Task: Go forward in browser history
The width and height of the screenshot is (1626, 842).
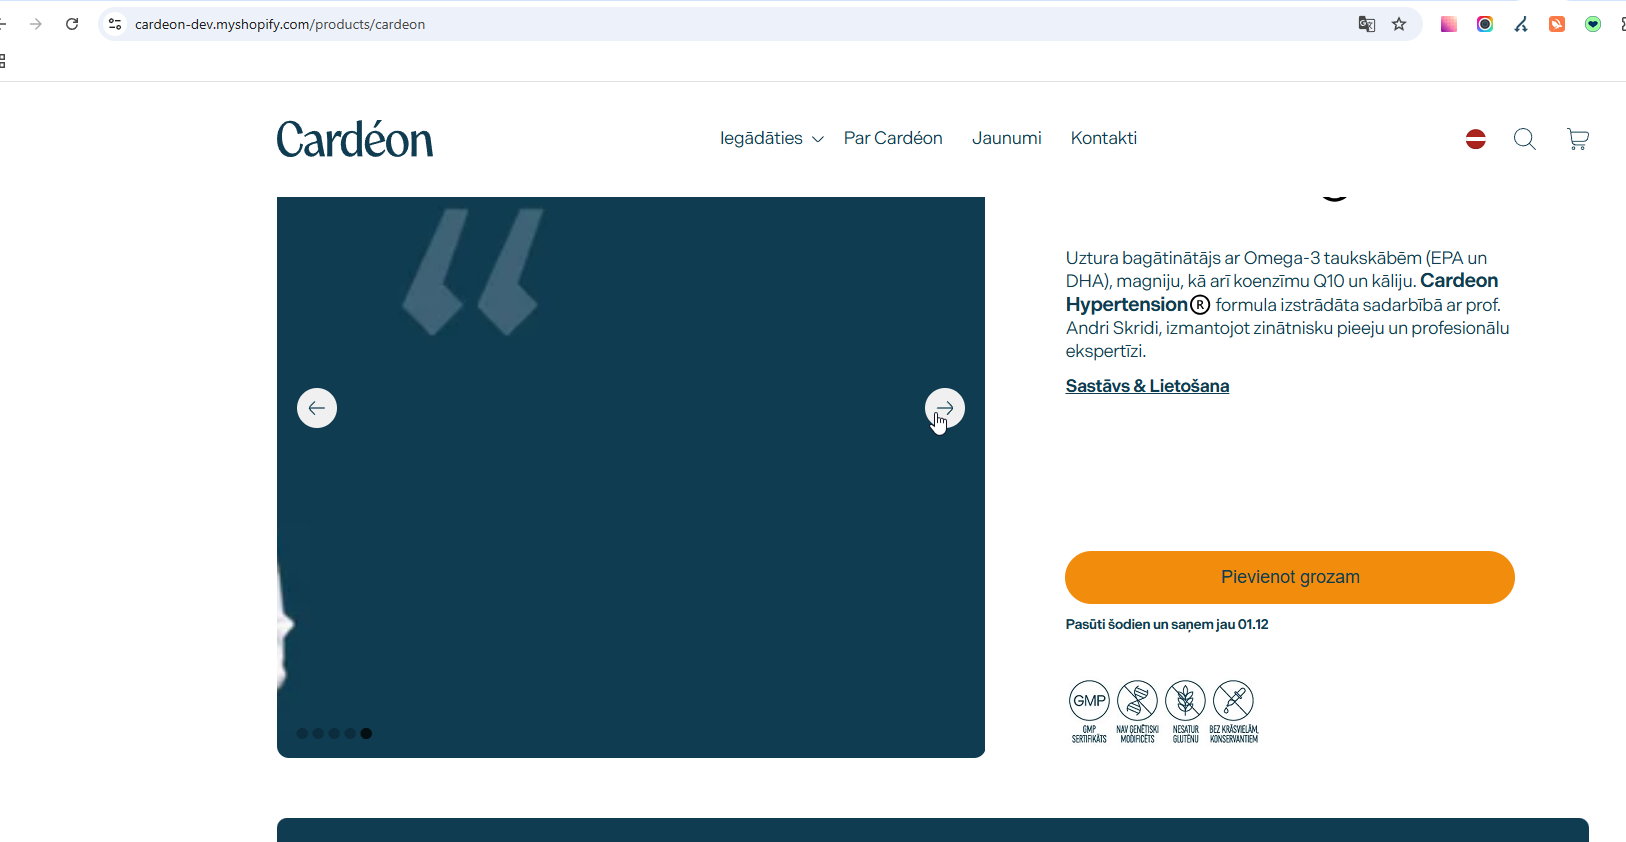Action: [36, 24]
